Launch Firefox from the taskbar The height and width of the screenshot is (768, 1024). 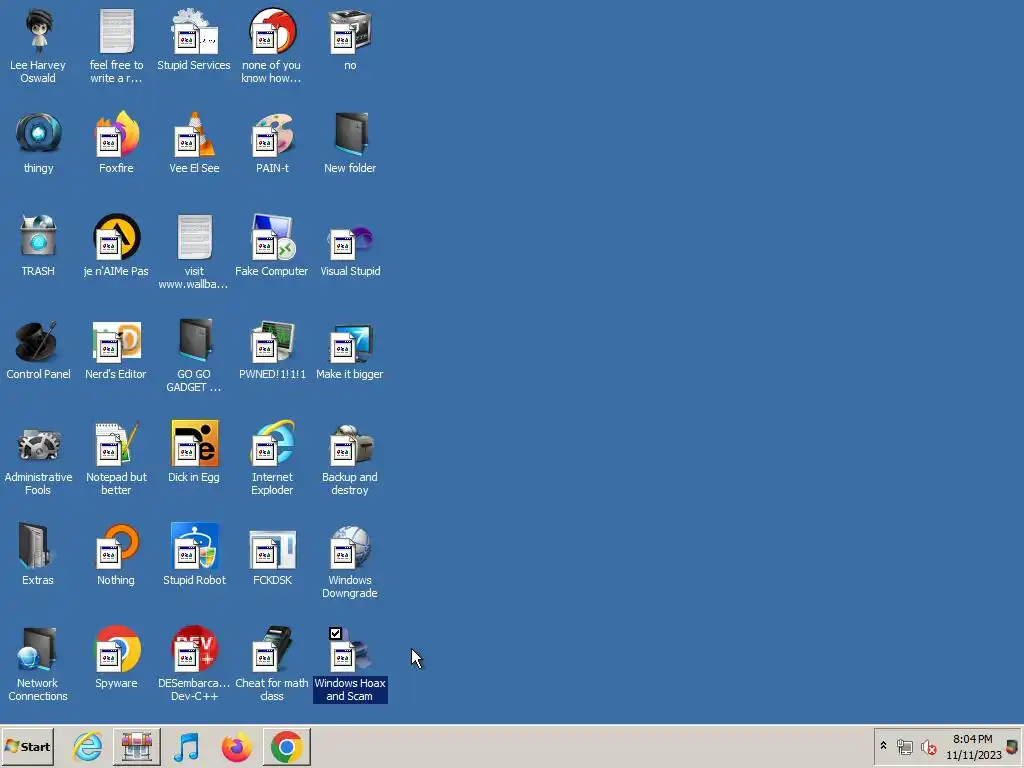(236, 747)
